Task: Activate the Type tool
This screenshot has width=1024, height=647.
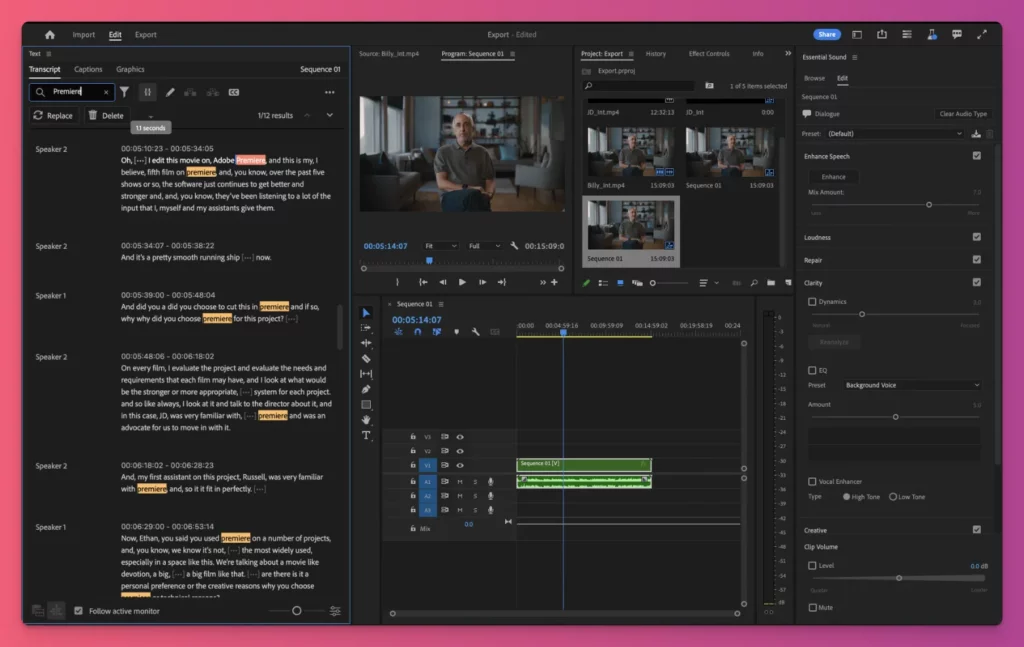Action: (x=366, y=435)
